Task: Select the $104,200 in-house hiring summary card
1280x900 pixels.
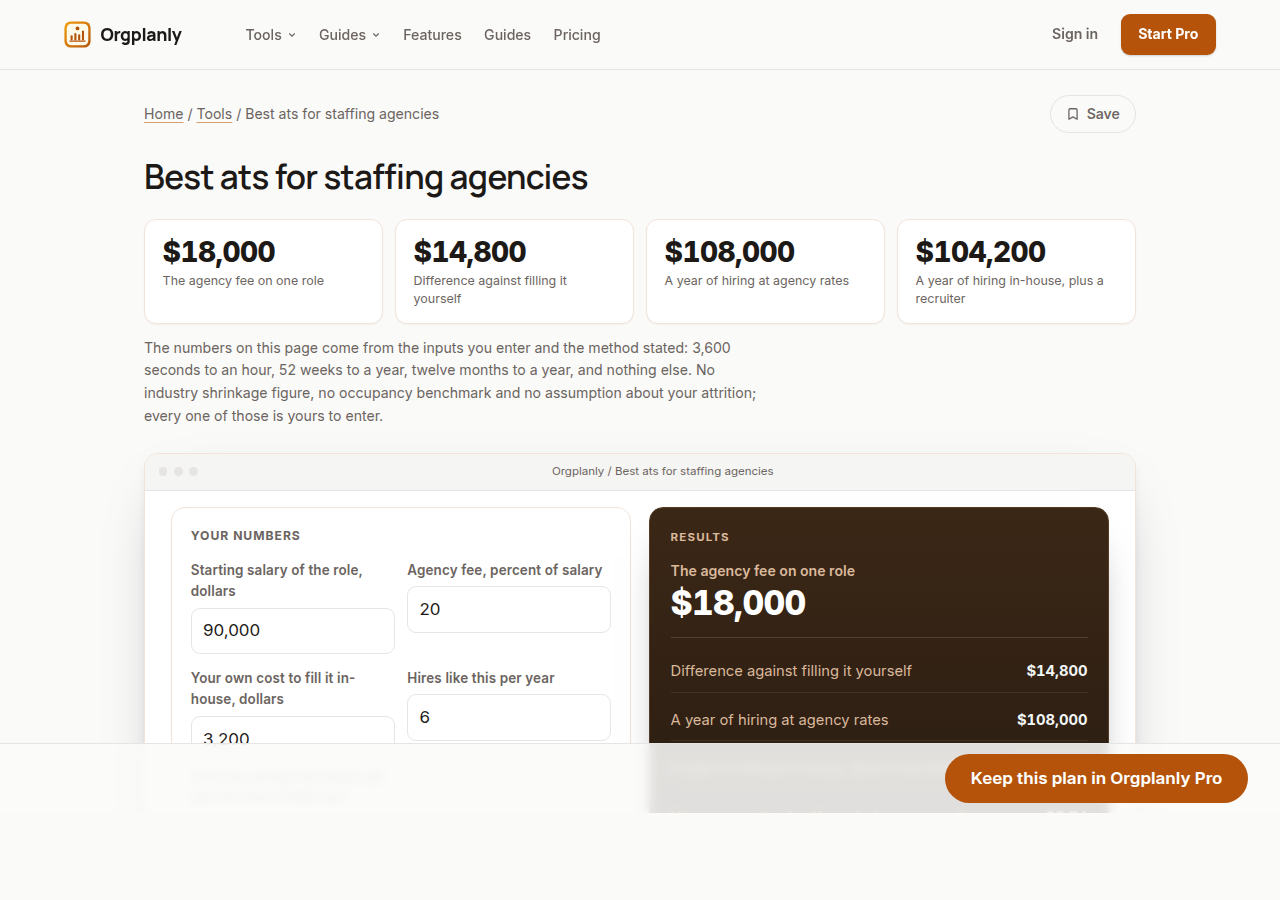Action: click(1016, 271)
